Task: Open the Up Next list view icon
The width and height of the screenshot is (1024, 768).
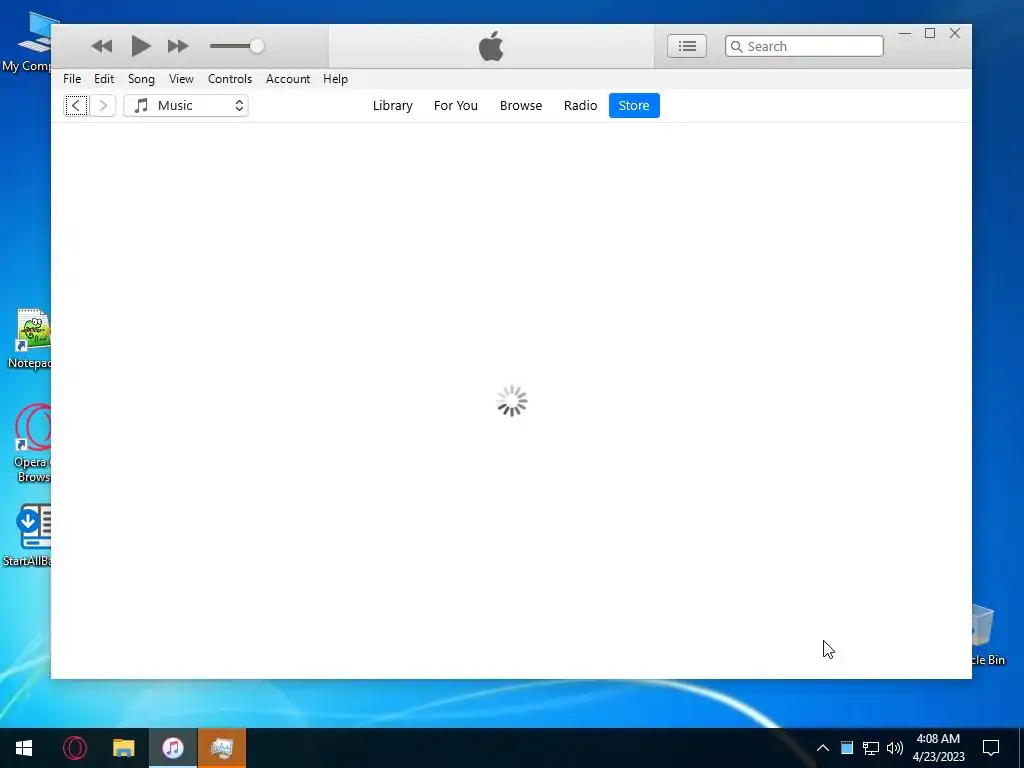Action: tap(686, 46)
